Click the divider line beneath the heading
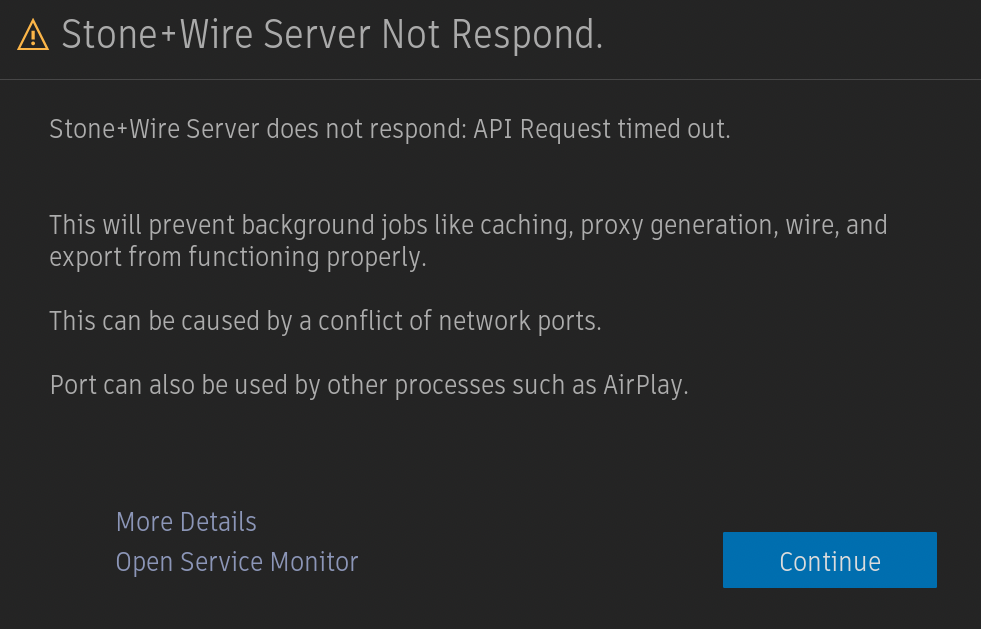 pos(490,79)
